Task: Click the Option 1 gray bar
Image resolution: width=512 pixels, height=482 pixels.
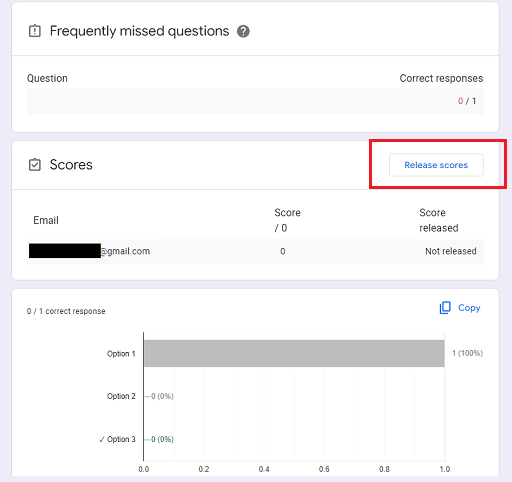Action: point(294,353)
